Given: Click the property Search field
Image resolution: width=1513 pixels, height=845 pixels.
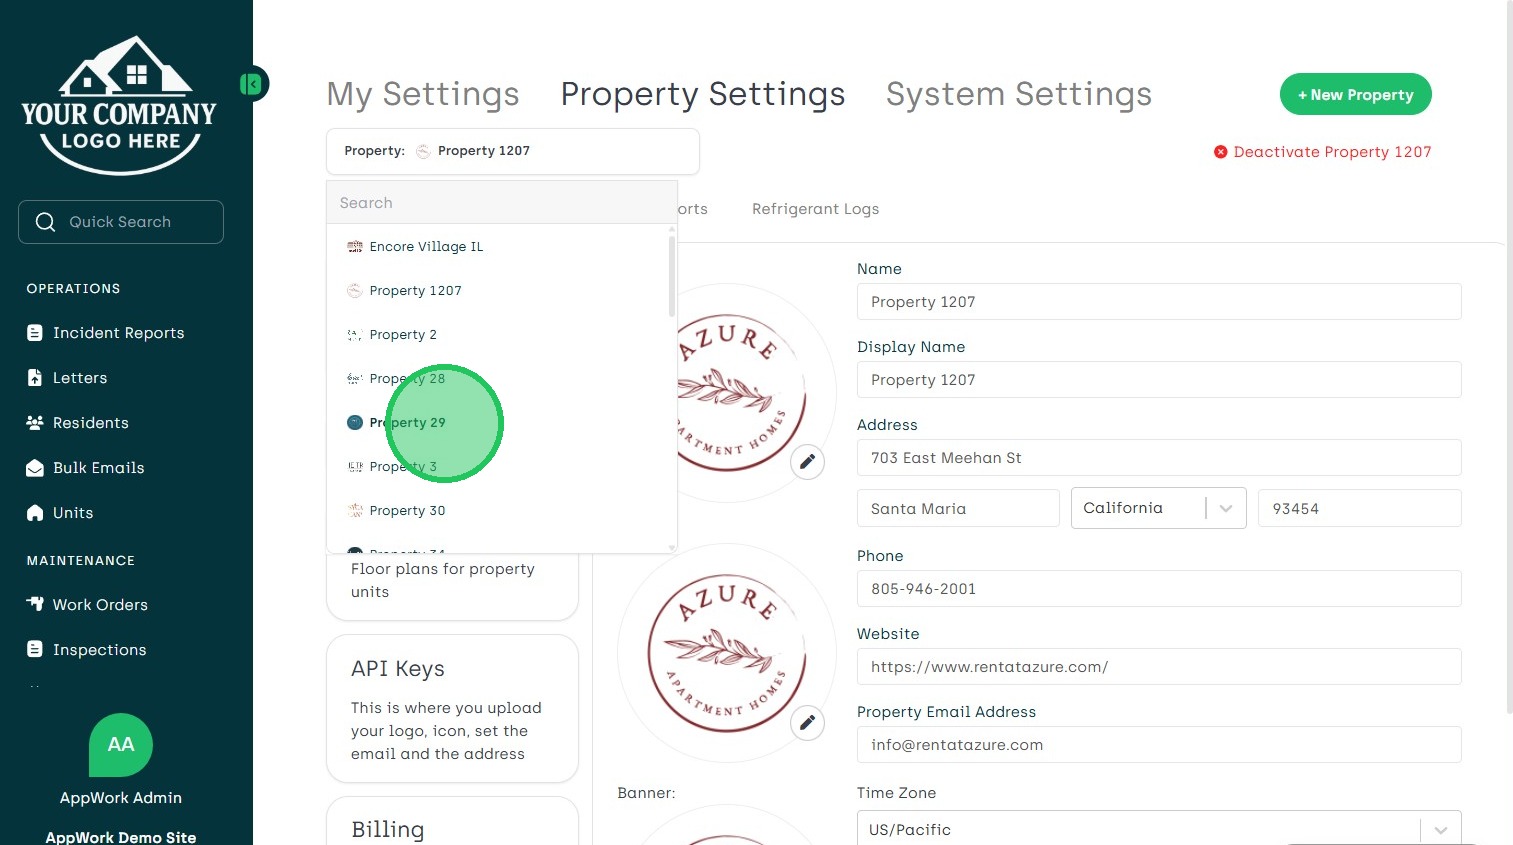Looking at the screenshot, I should (x=502, y=203).
